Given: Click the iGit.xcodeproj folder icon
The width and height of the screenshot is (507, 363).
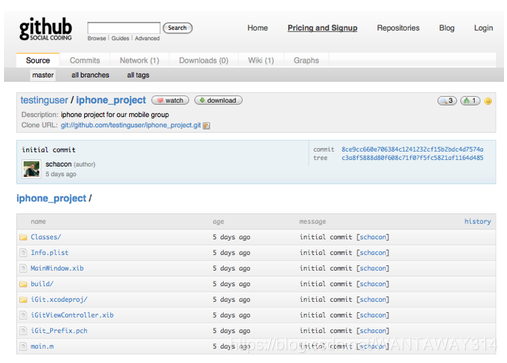Looking at the screenshot, I should pyautogui.click(x=23, y=300).
